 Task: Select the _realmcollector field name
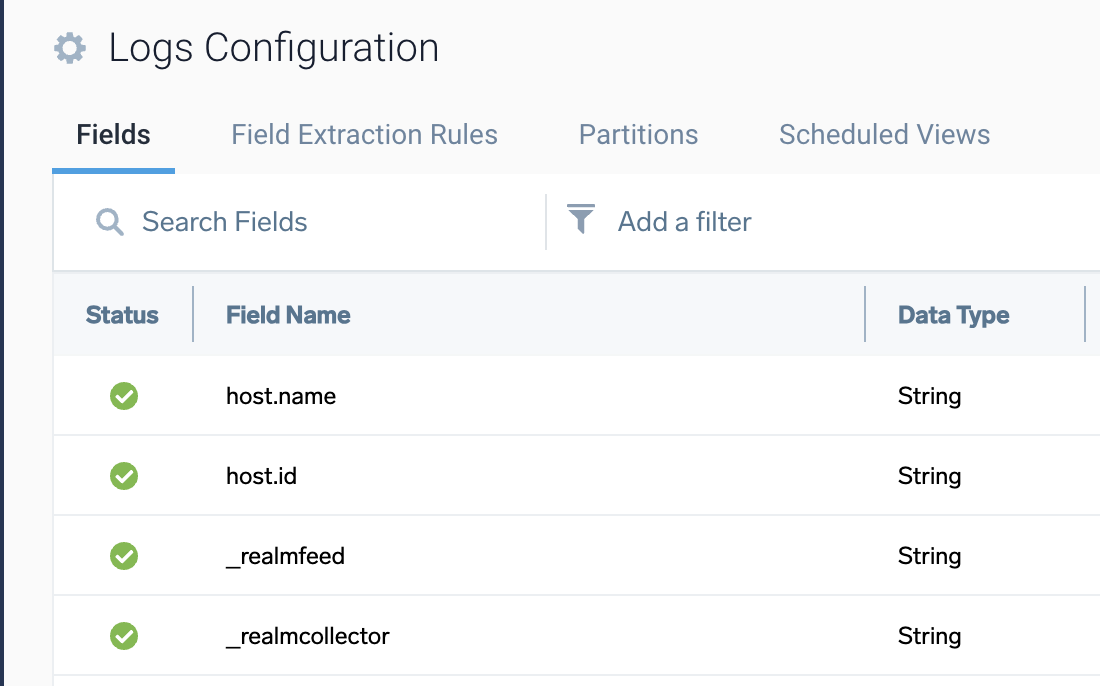click(308, 636)
